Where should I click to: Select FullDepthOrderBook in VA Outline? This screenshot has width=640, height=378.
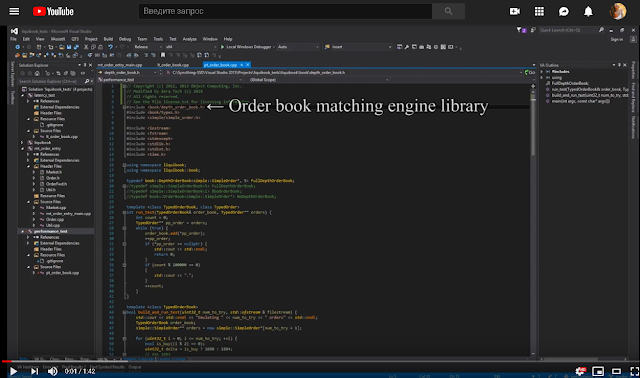pos(570,83)
